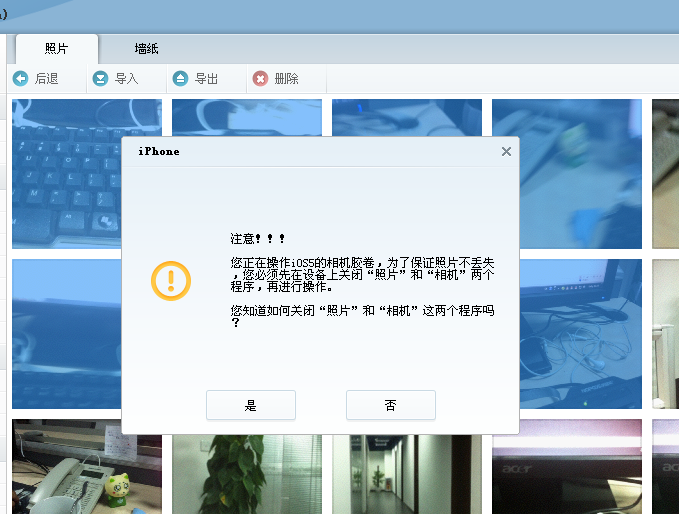Click the 删除 toolbar label
This screenshot has width=679, height=514.
[286, 78]
